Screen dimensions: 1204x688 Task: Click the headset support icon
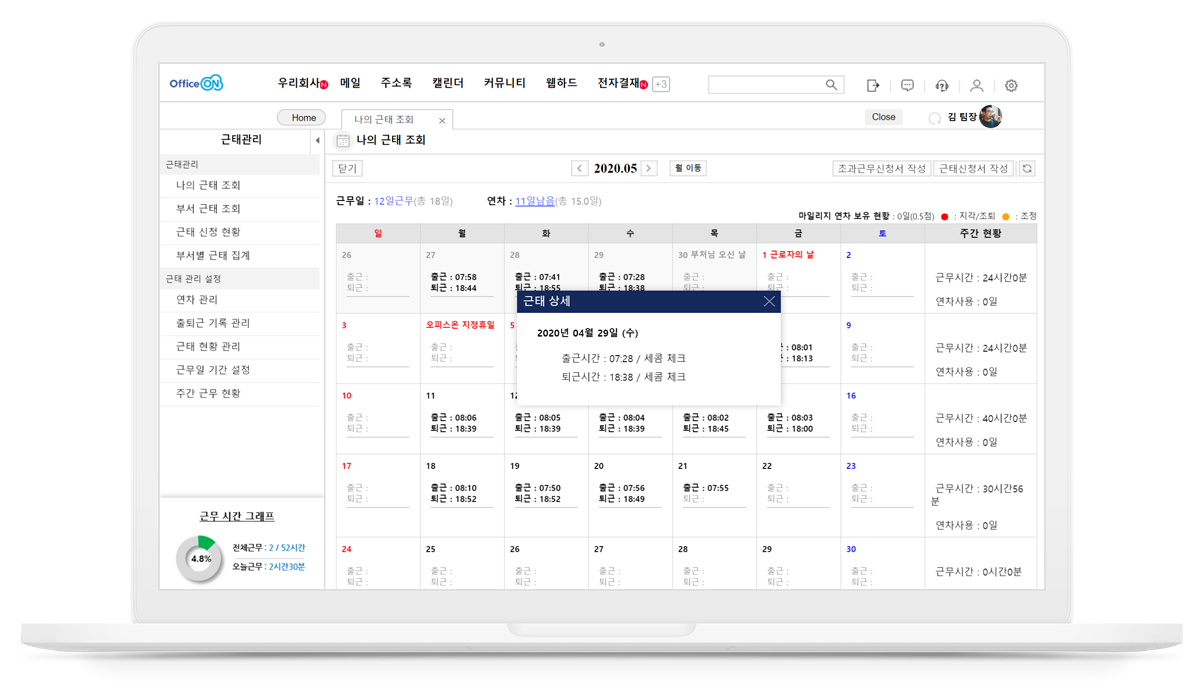click(942, 86)
